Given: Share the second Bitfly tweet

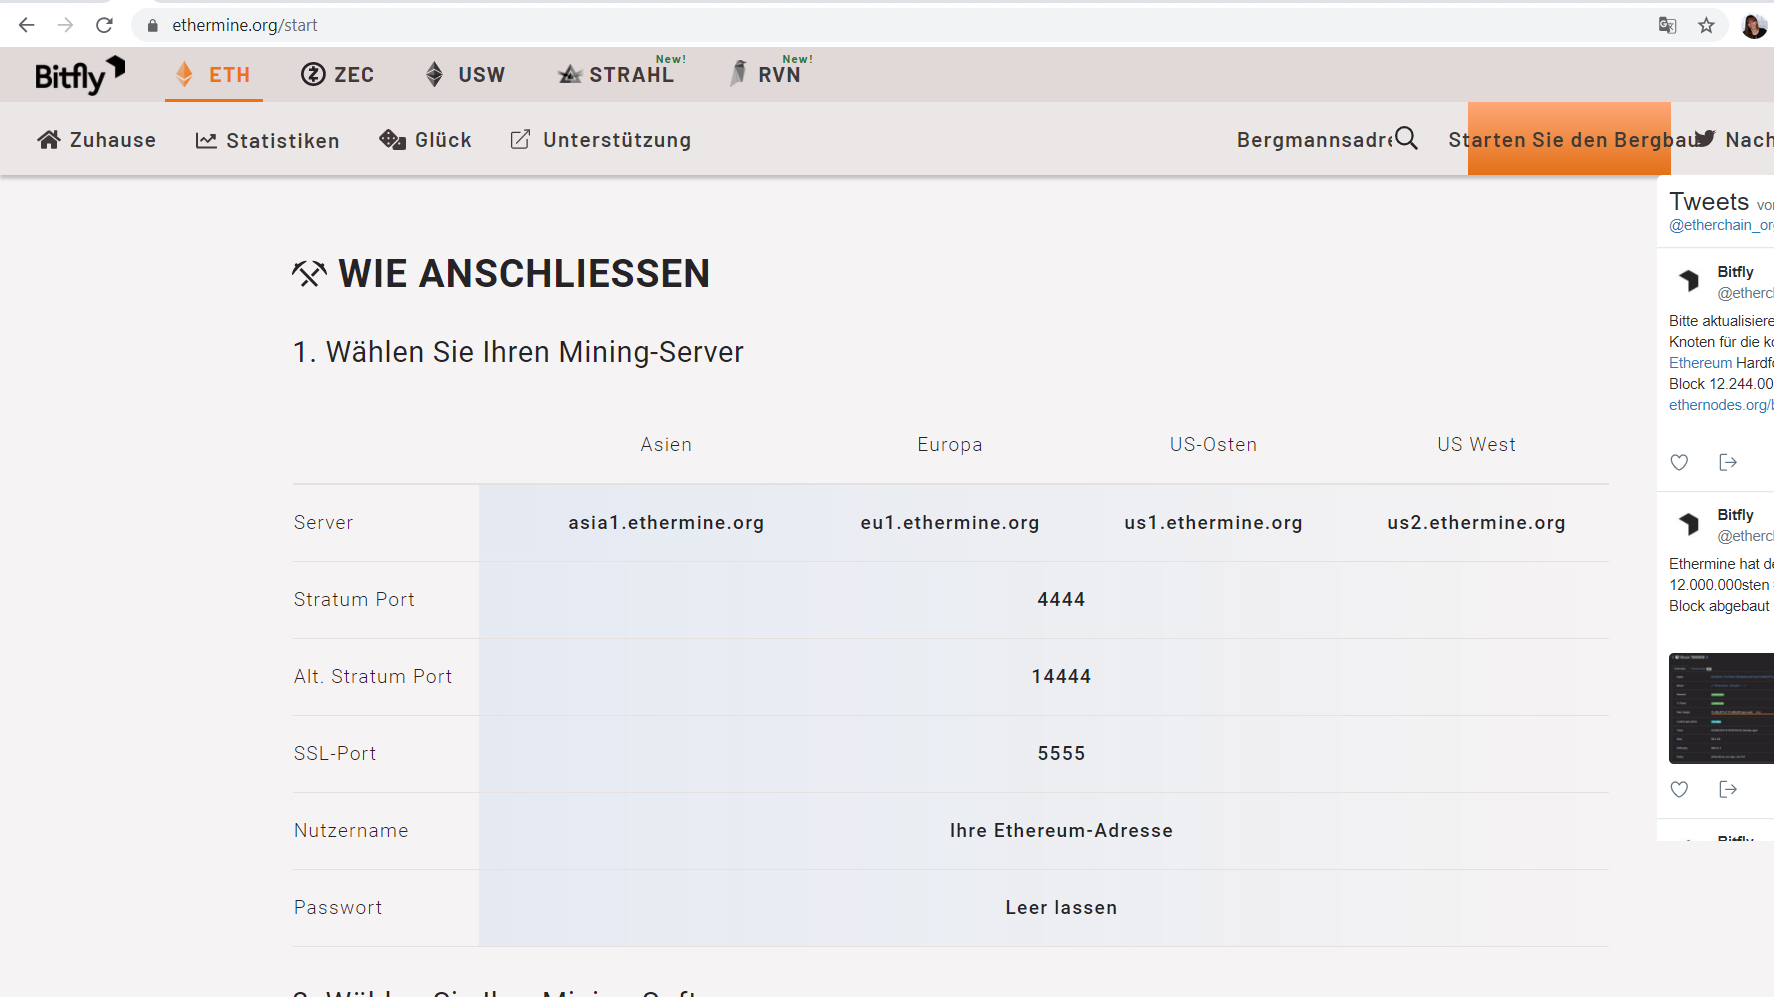Looking at the screenshot, I should coord(1728,789).
